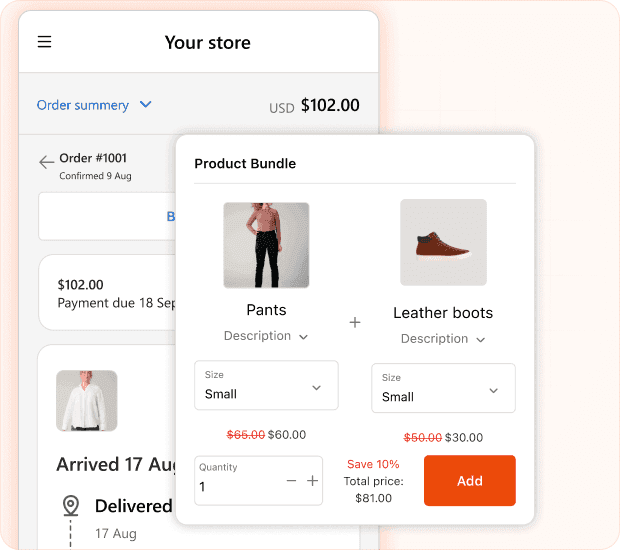Viewport: 620px width, 550px height.
Task: Click the location pin icon next to Delivered
Action: pos(71,506)
